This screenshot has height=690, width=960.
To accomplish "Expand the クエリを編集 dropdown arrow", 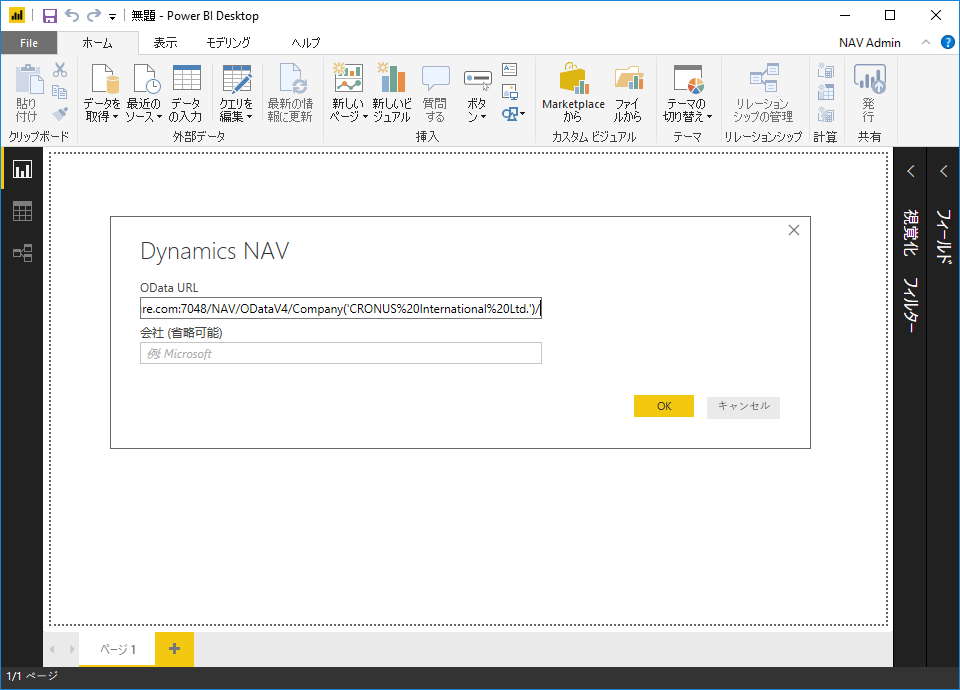I will [x=249, y=116].
